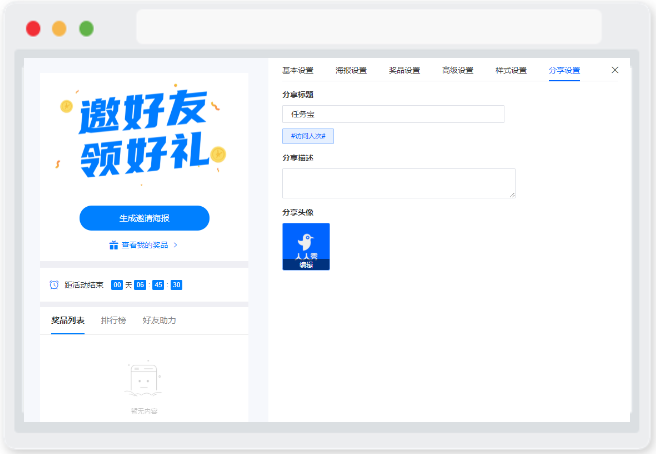
Task: Click the countdown seconds box 30
Action: pyautogui.click(x=176, y=285)
